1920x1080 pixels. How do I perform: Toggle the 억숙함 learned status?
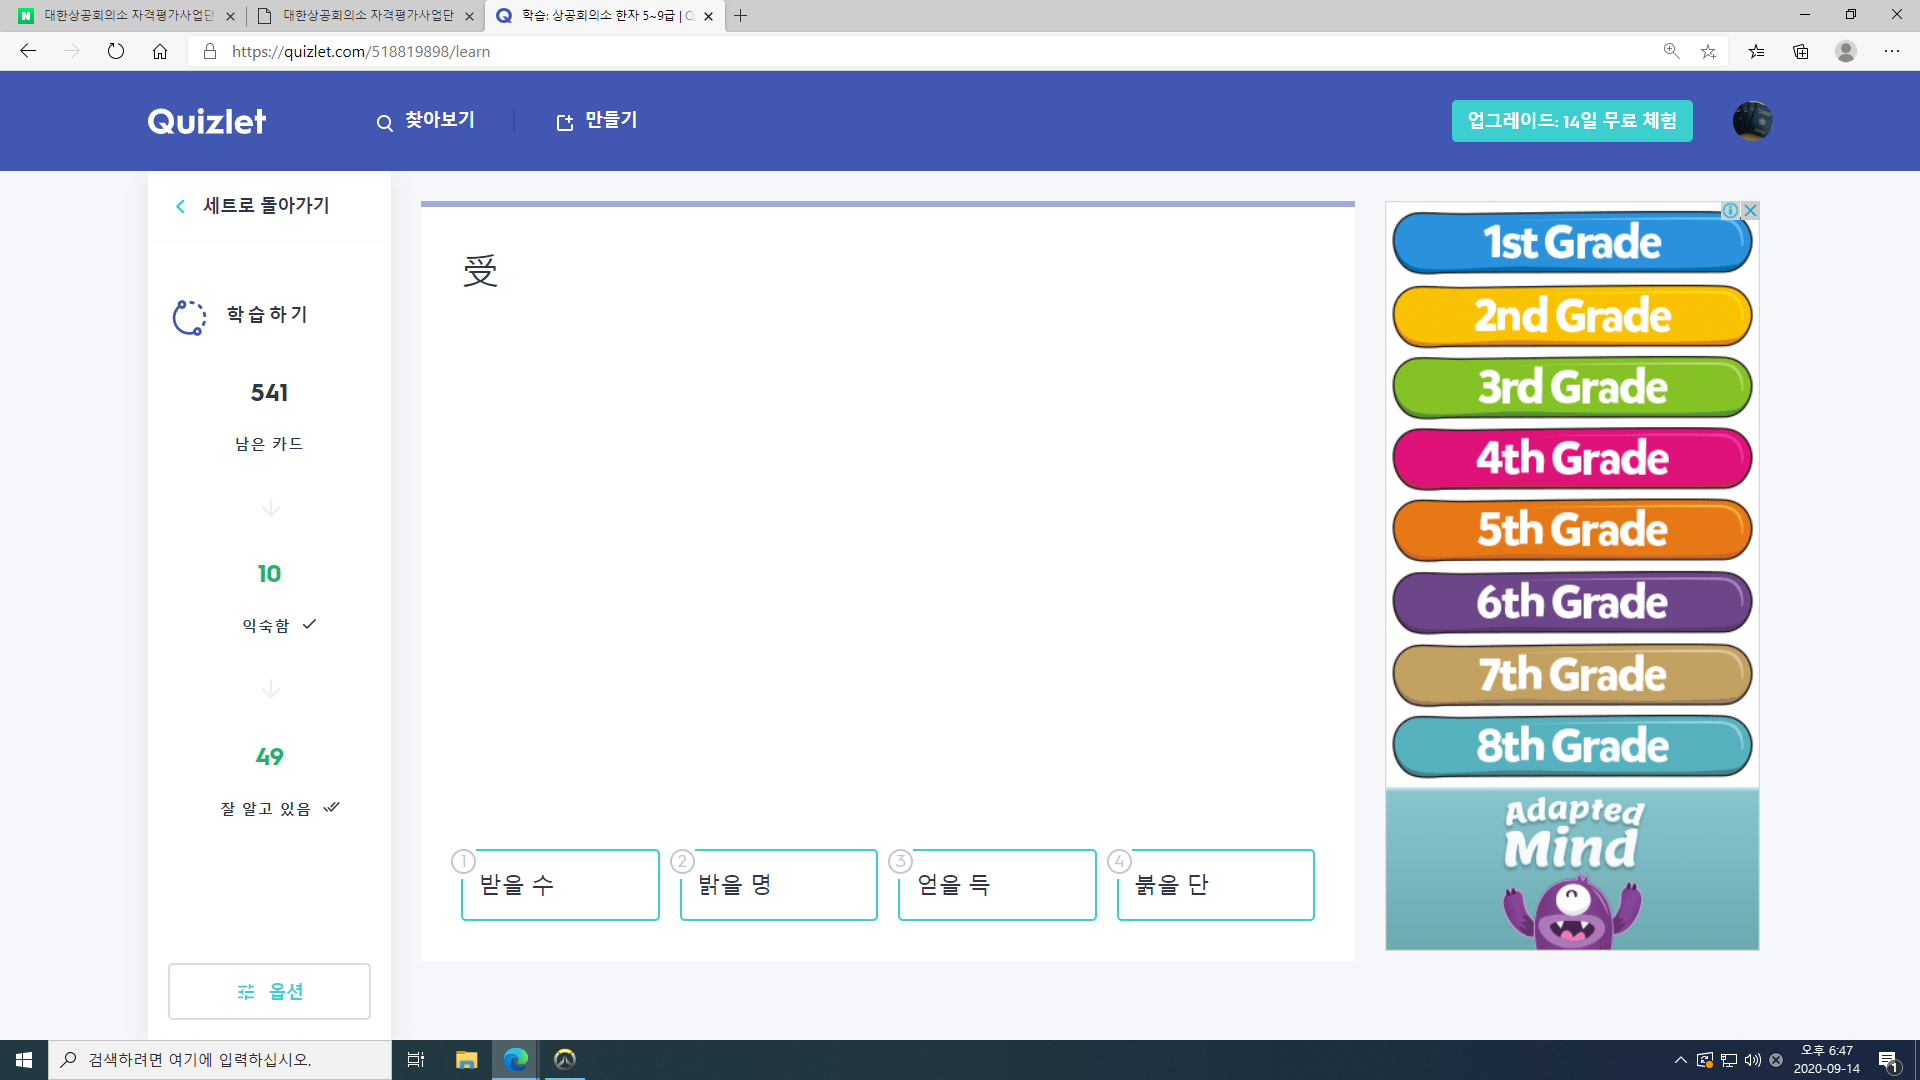(309, 624)
